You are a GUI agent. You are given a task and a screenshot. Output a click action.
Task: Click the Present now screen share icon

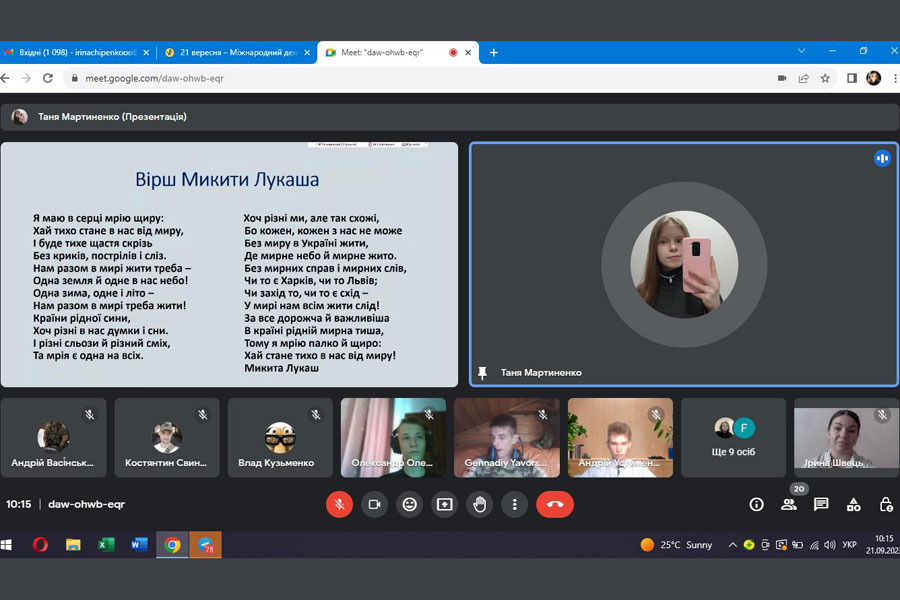point(444,504)
